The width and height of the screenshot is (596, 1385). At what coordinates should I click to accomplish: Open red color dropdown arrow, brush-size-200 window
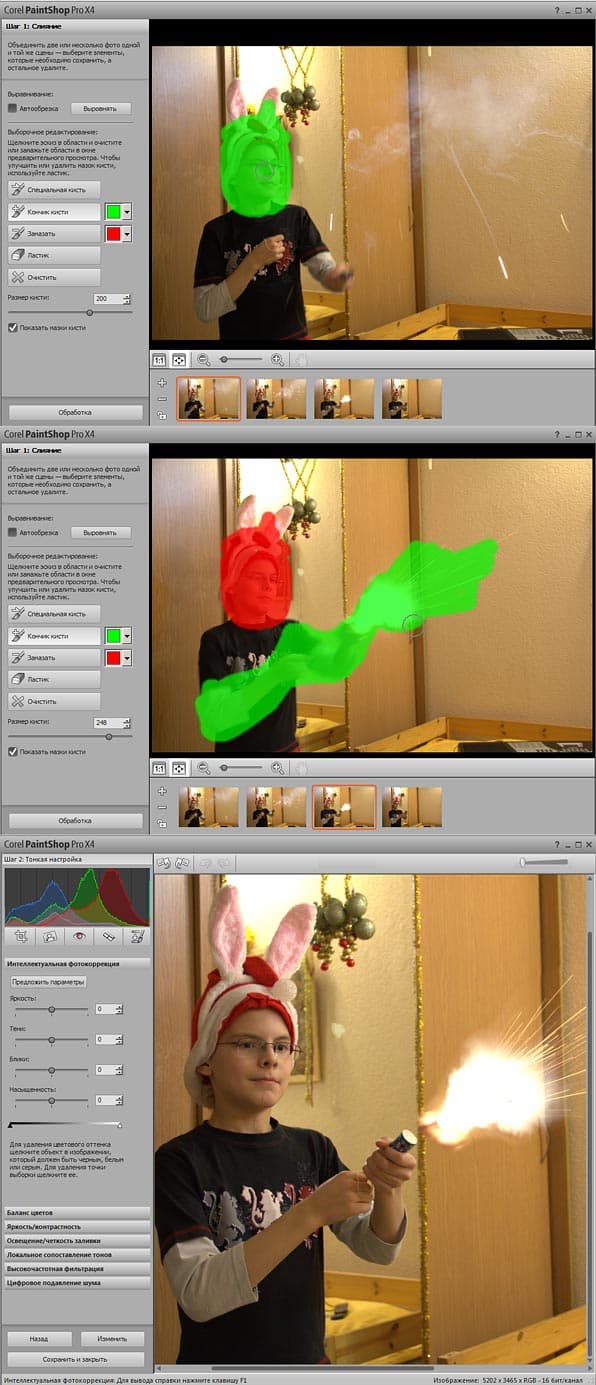click(127, 234)
